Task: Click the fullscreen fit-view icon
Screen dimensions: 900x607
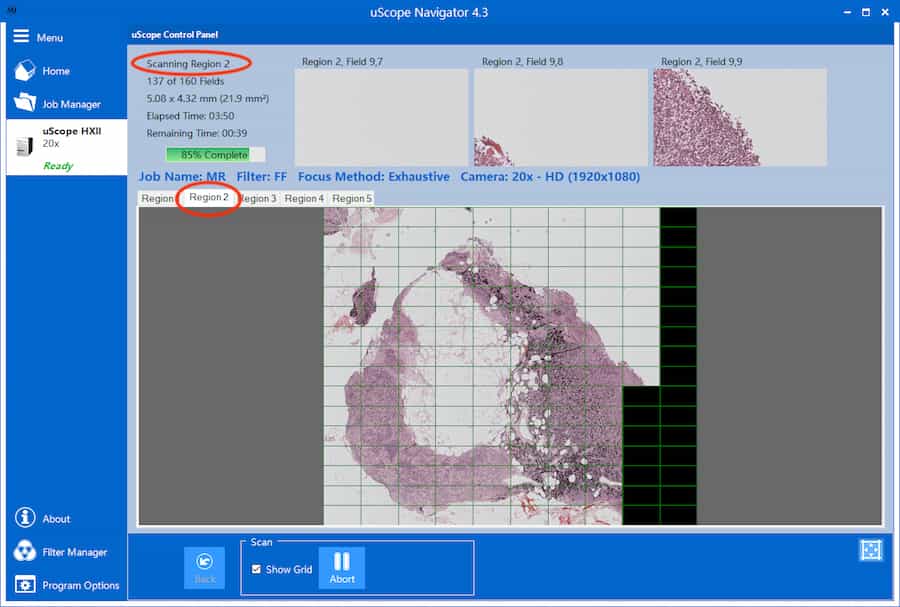Action: (869, 549)
